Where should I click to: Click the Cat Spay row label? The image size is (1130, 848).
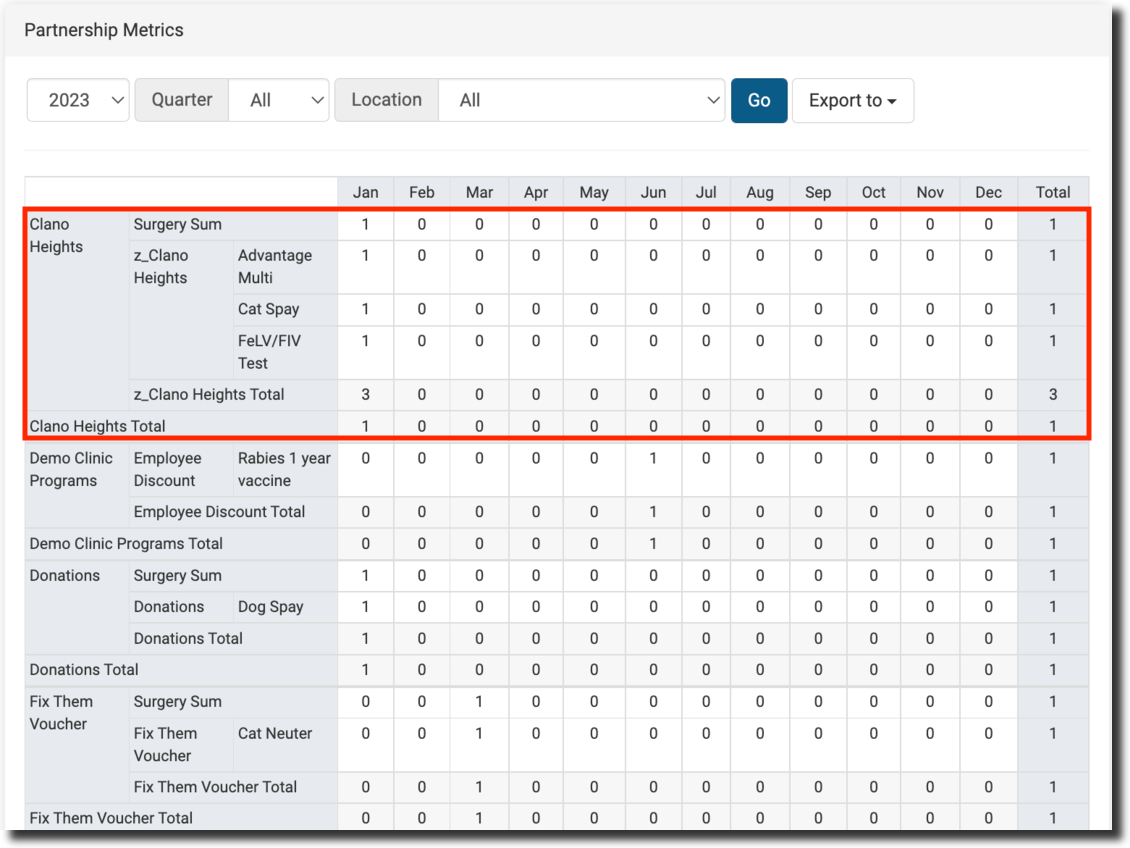click(268, 309)
